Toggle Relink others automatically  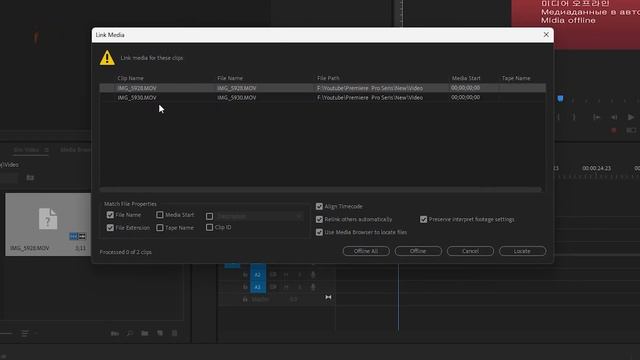click(x=319, y=219)
